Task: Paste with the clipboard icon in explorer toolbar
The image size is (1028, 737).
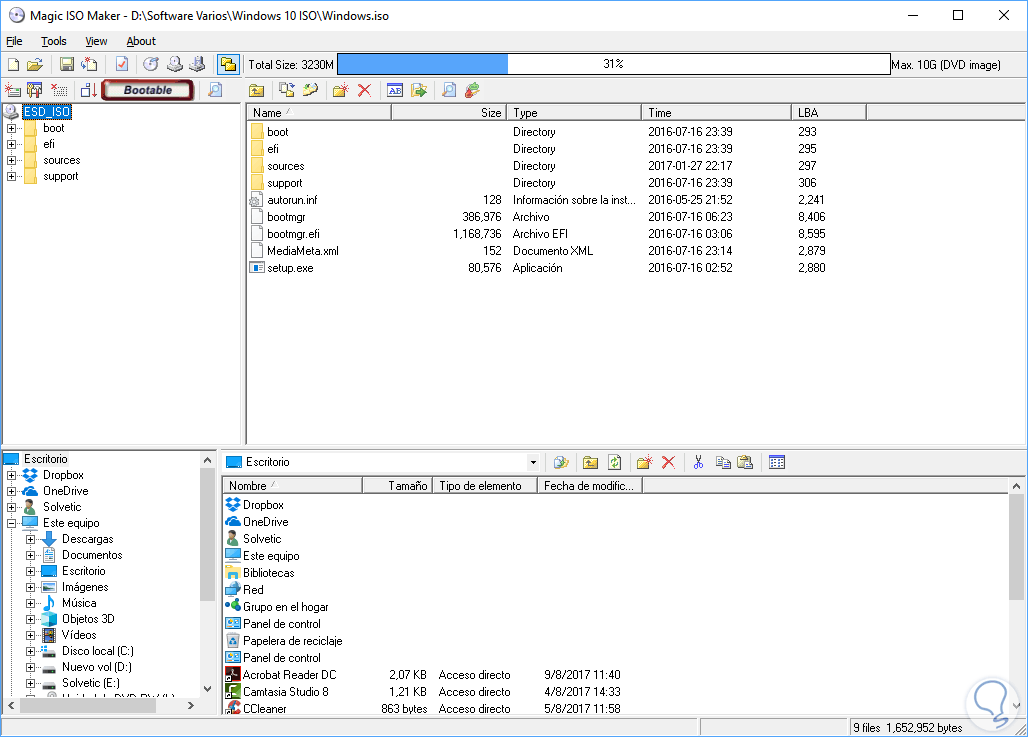Action: tap(745, 462)
